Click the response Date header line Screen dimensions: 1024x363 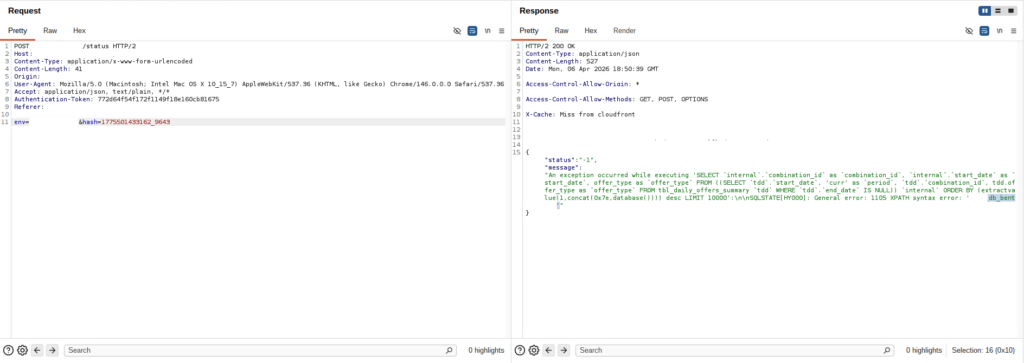(x=592, y=69)
